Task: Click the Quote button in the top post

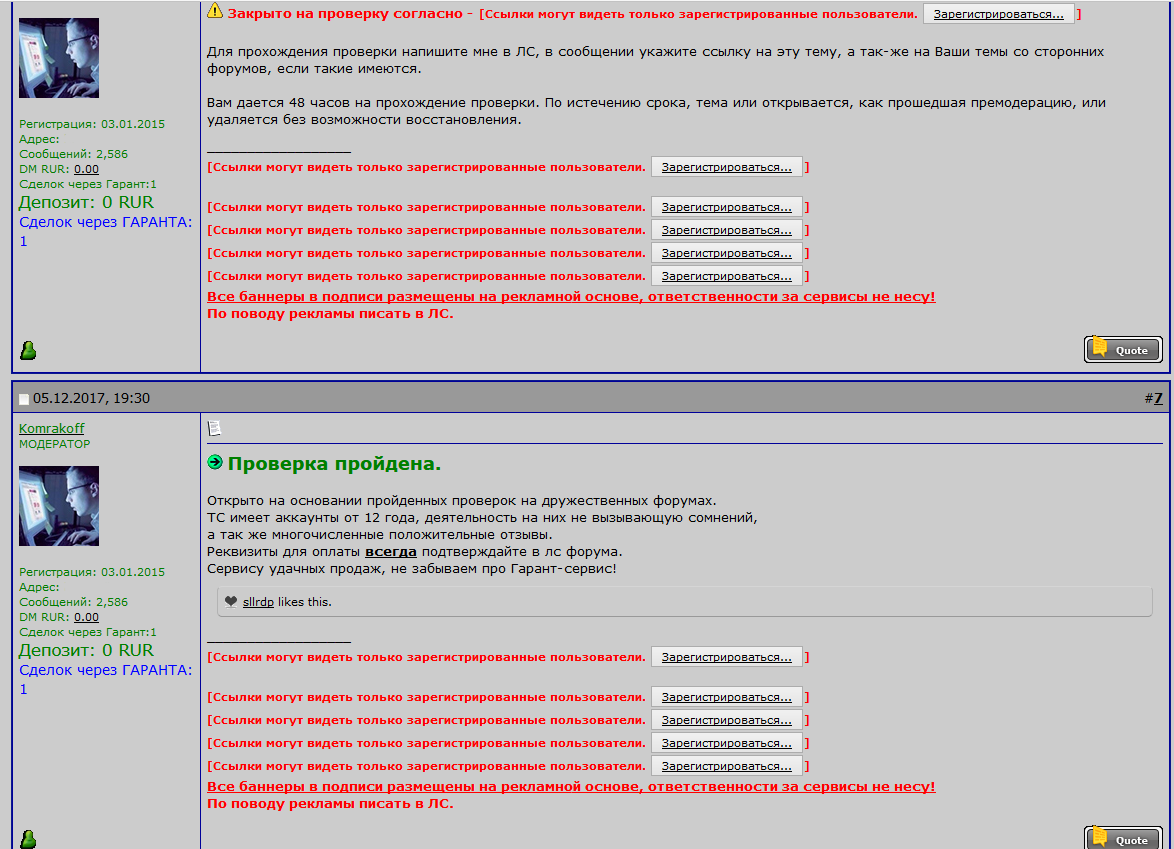Action: (x=1123, y=349)
